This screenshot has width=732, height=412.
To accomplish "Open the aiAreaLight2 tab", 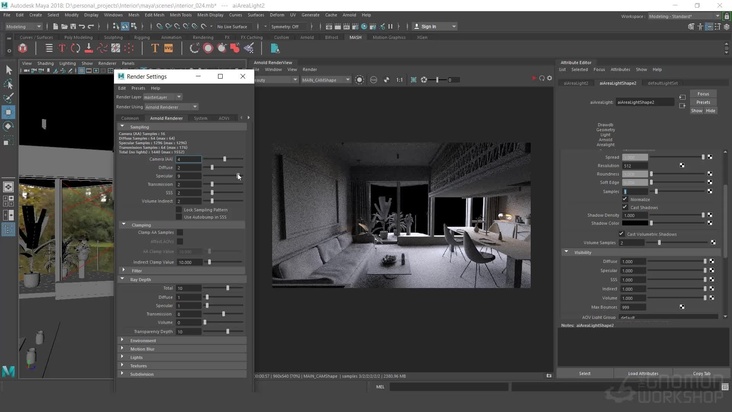I will point(576,83).
